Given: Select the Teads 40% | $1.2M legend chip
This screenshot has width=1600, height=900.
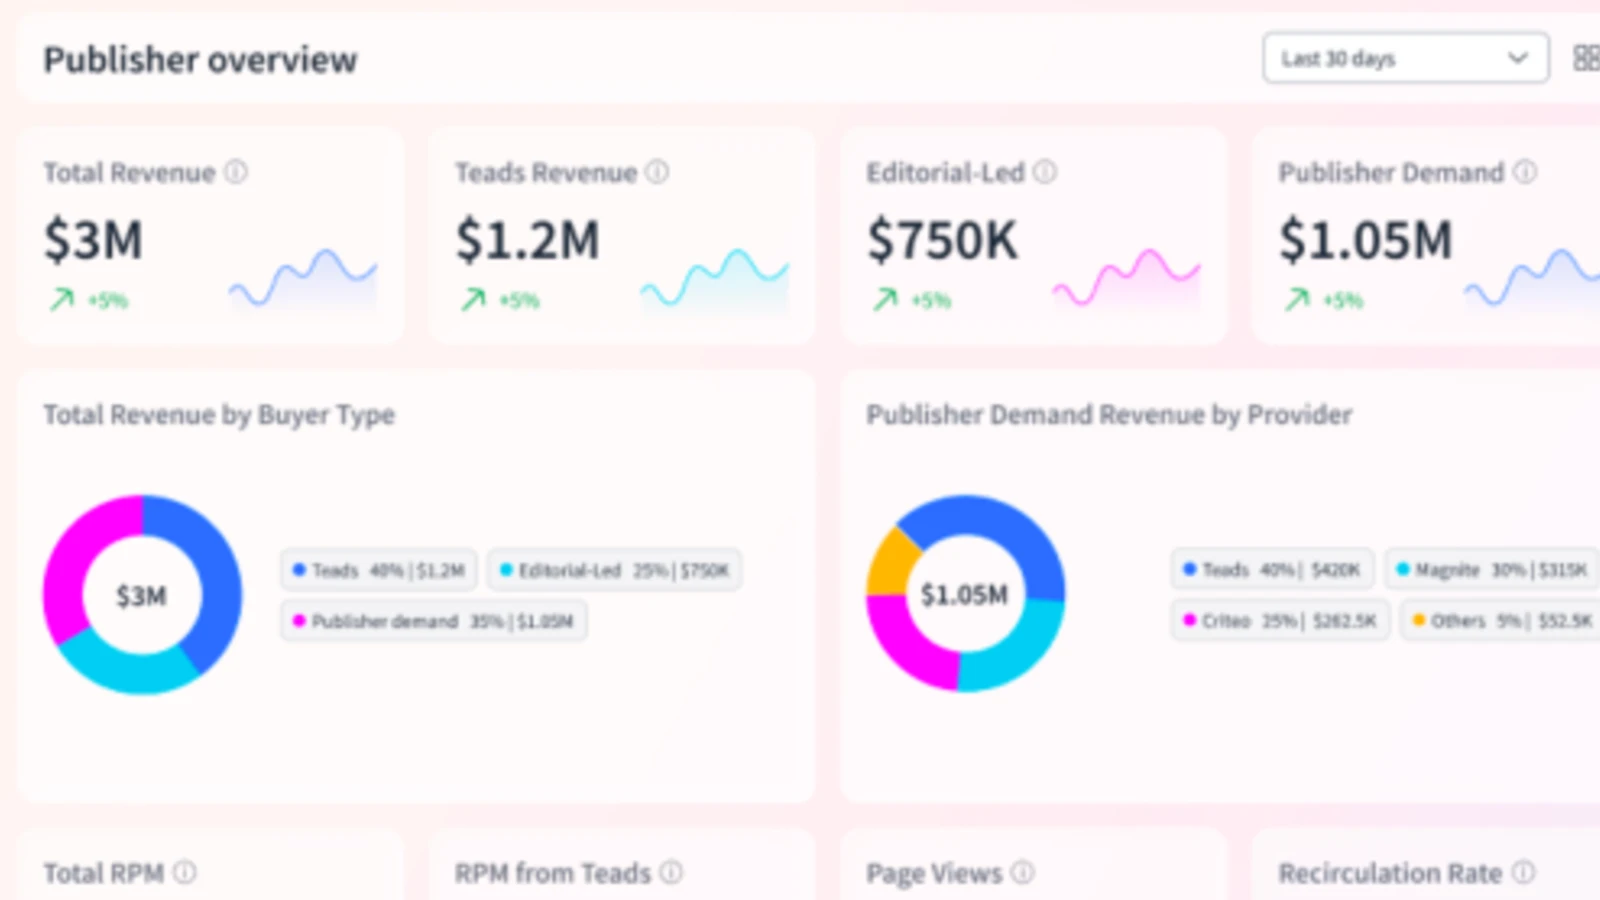Looking at the screenshot, I should 379,570.
